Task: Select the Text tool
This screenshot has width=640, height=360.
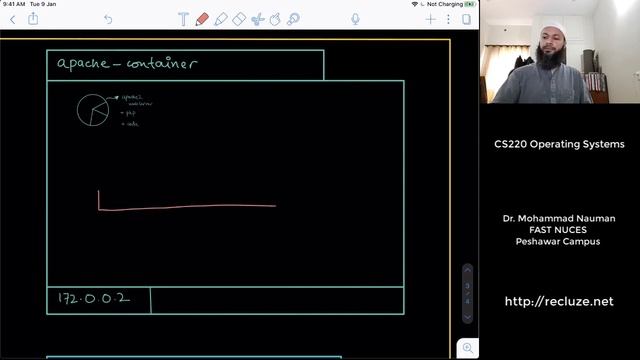Action: tap(183, 19)
